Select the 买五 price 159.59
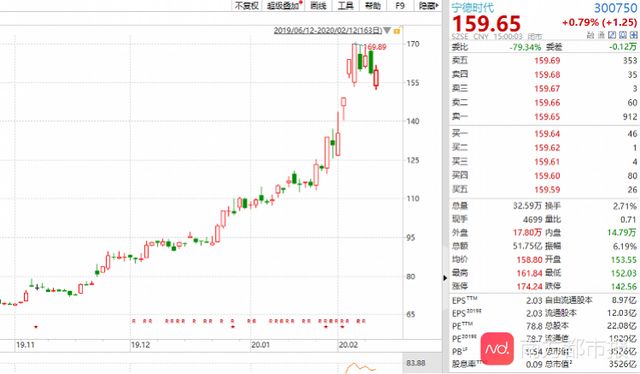This screenshot has height=374, width=640. coord(547,190)
